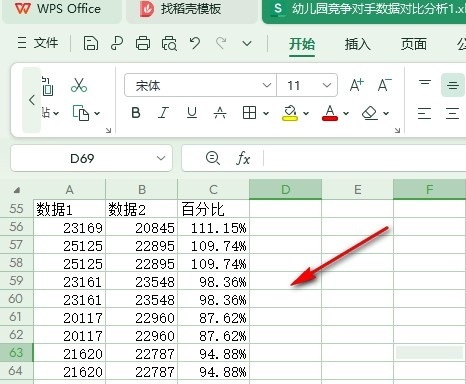Click the export/share icon beside Save

(117, 43)
